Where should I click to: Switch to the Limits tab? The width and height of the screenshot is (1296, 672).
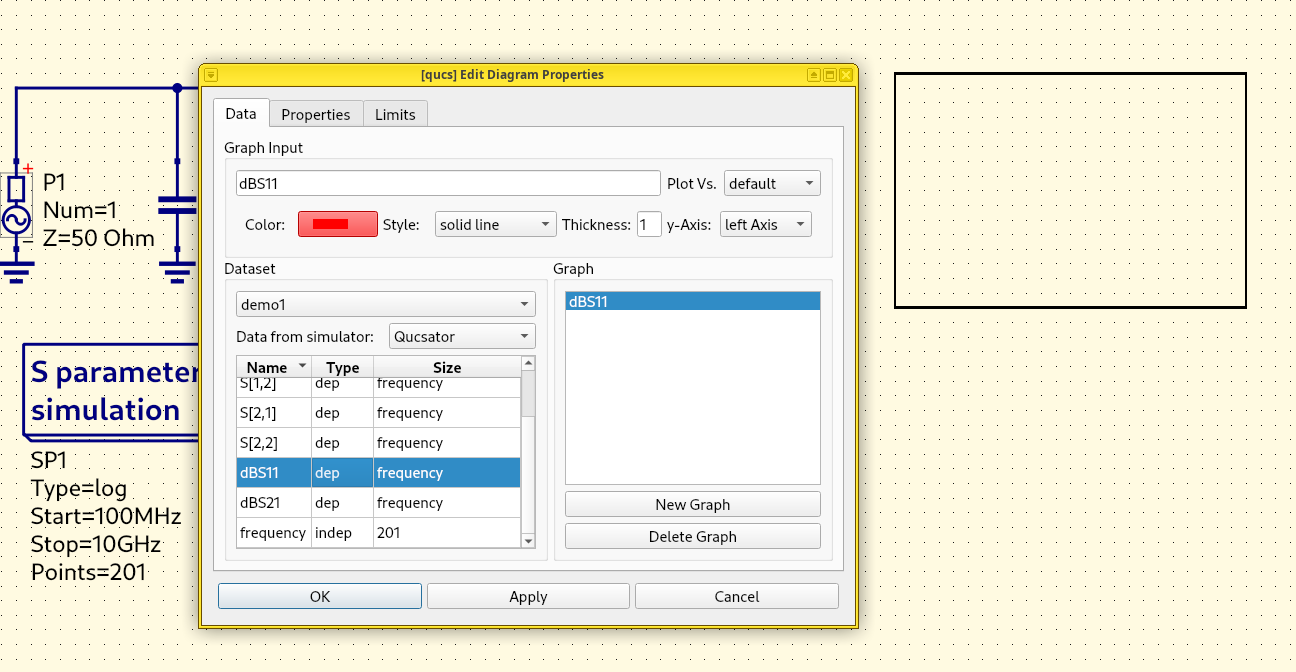[395, 114]
